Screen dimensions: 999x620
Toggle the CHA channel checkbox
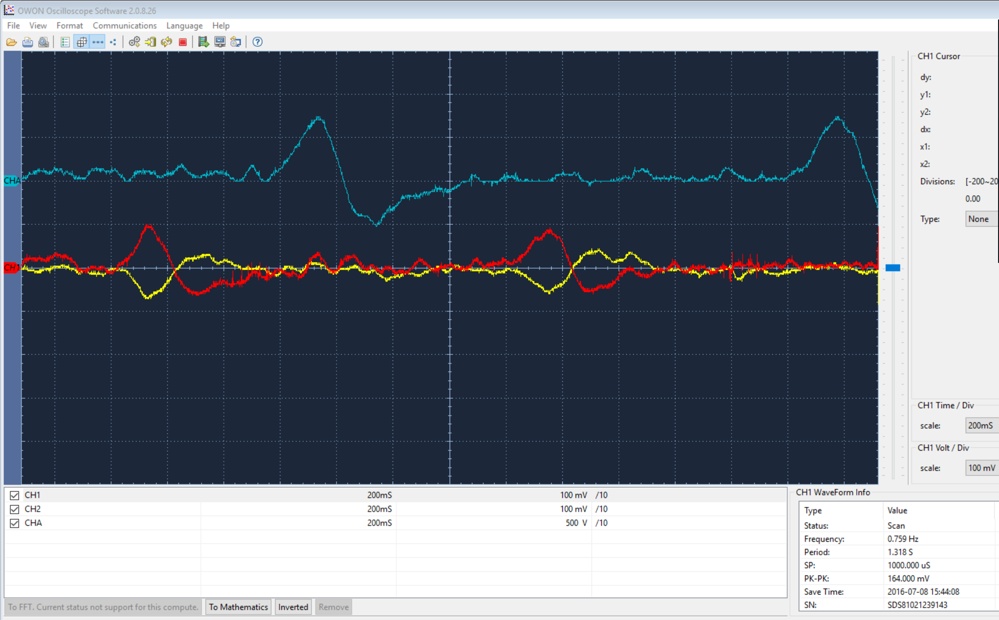pyautogui.click(x=14, y=523)
